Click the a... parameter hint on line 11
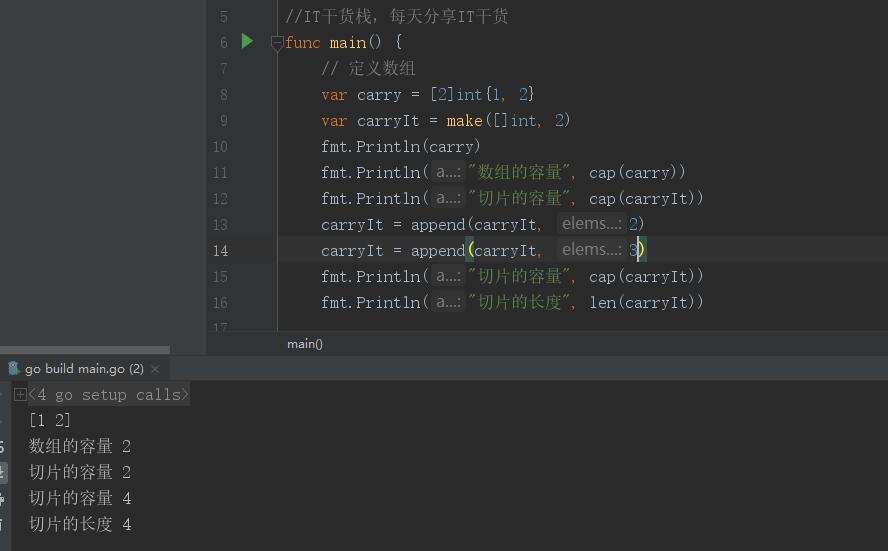This screenshot has height=551, width=888. (447, 172)
